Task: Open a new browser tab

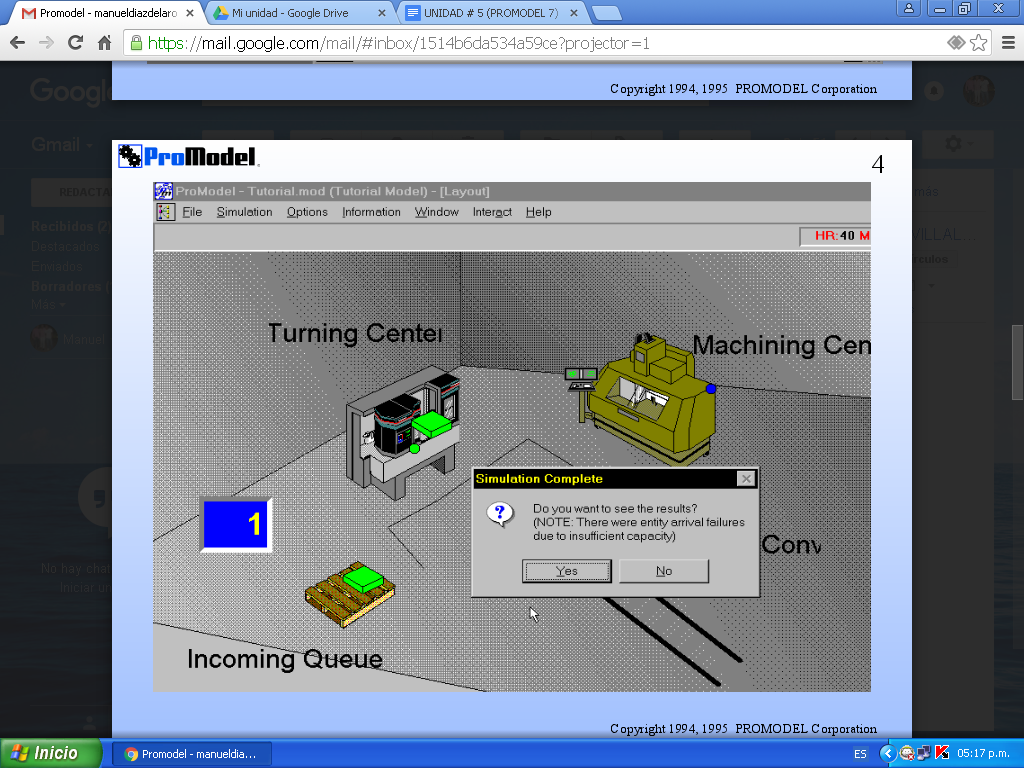Action: (x=606, y=13)
